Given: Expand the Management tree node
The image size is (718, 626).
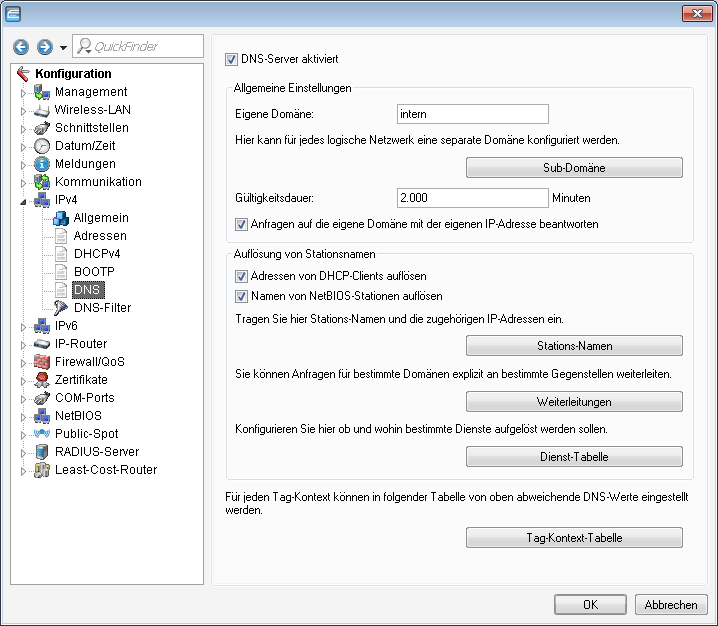Looking at the screenshot, I should pyautogui.click(x=24, y=92).
